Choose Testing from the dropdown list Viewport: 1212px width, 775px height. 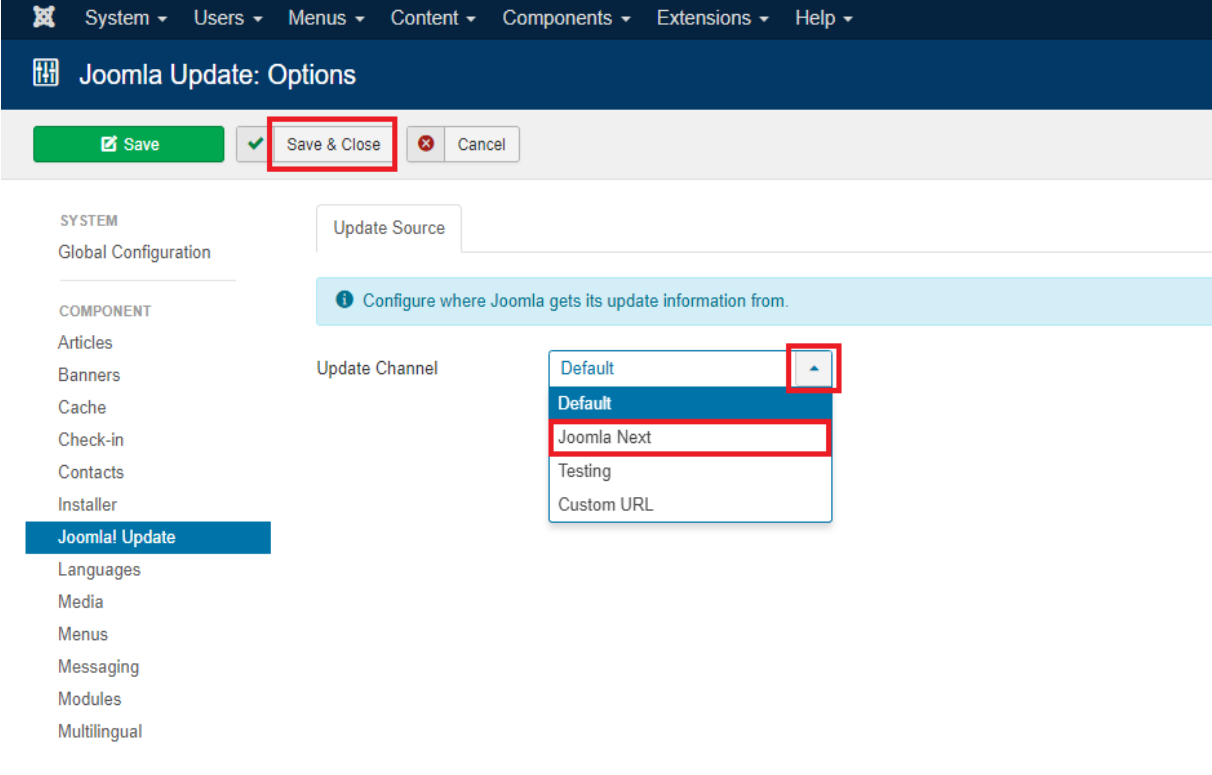tap(690, 471)
